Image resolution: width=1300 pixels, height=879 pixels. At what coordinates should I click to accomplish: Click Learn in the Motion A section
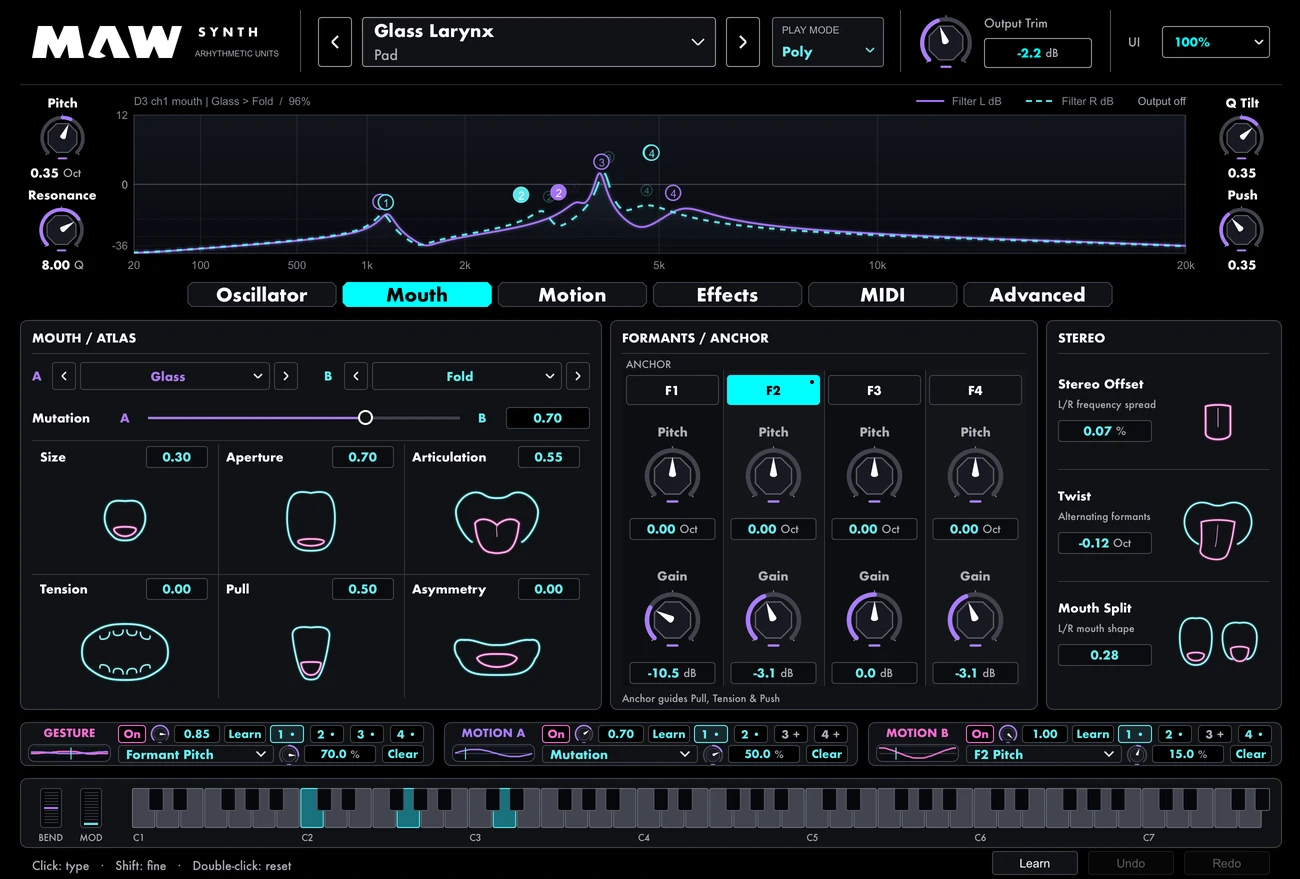coord(669,734)
